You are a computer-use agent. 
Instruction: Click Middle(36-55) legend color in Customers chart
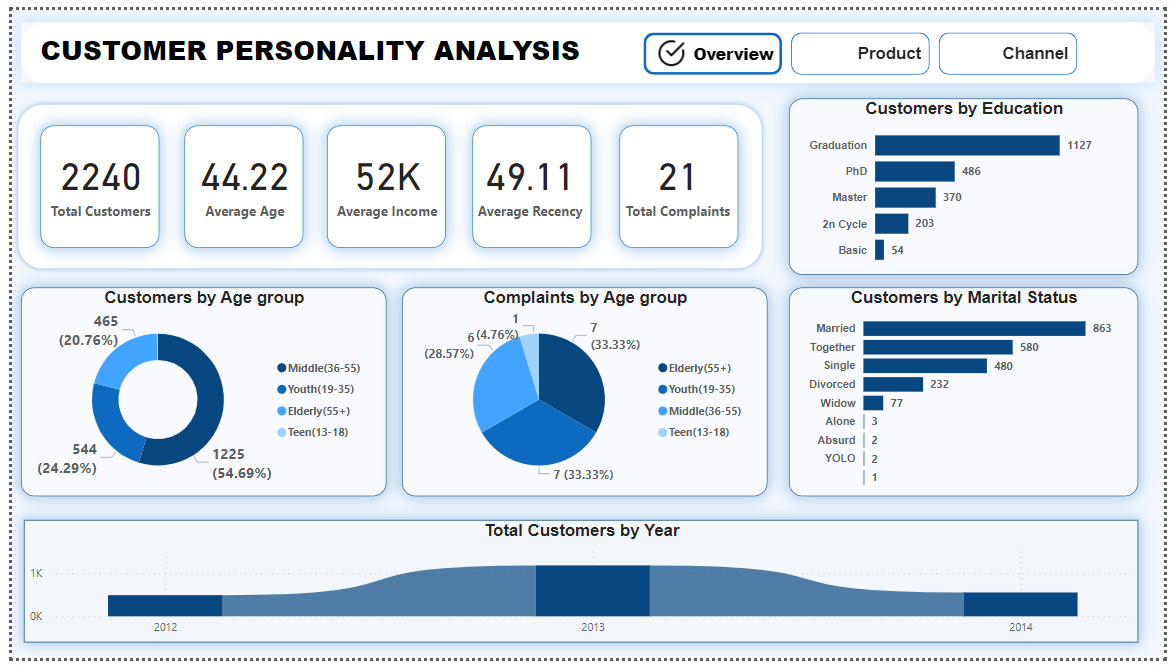pyautogui.click(x=281, y=368)
